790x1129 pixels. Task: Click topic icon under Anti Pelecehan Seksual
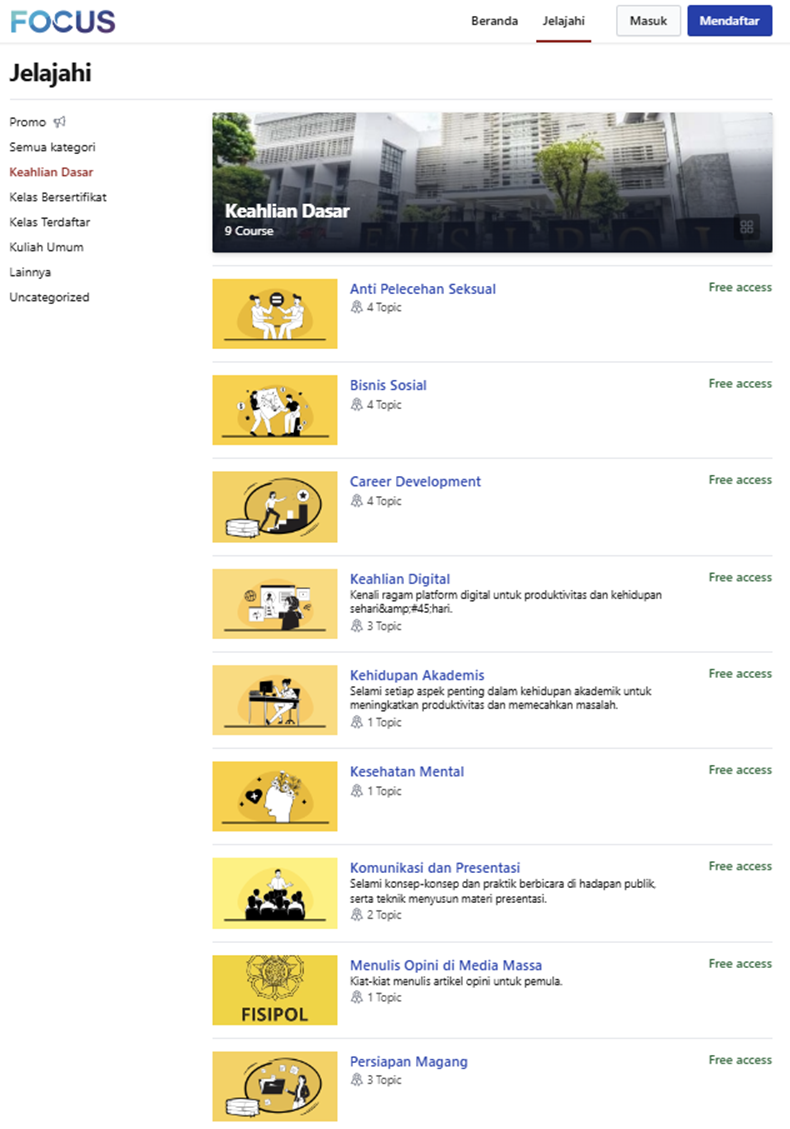(x=357, y=308)
